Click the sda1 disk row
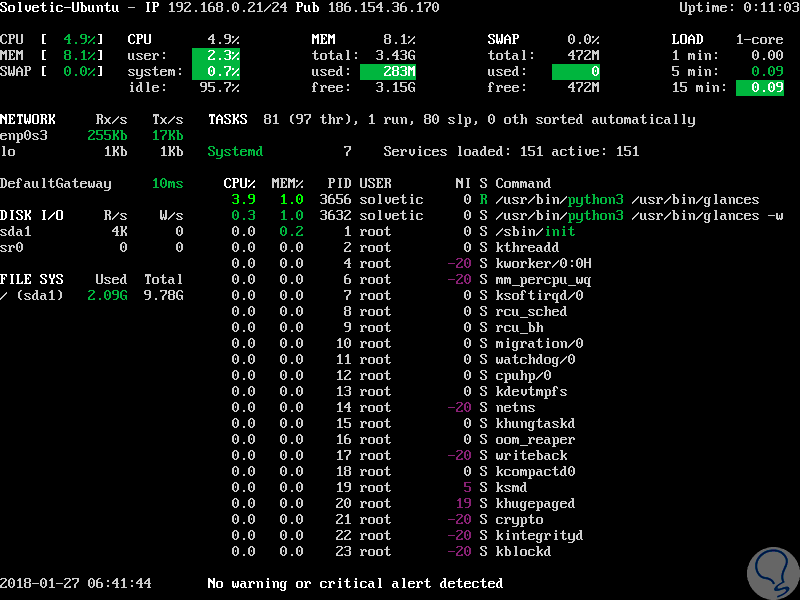This screenshot has height=600, width=800. pyautogui.click(x=92, y=232)
